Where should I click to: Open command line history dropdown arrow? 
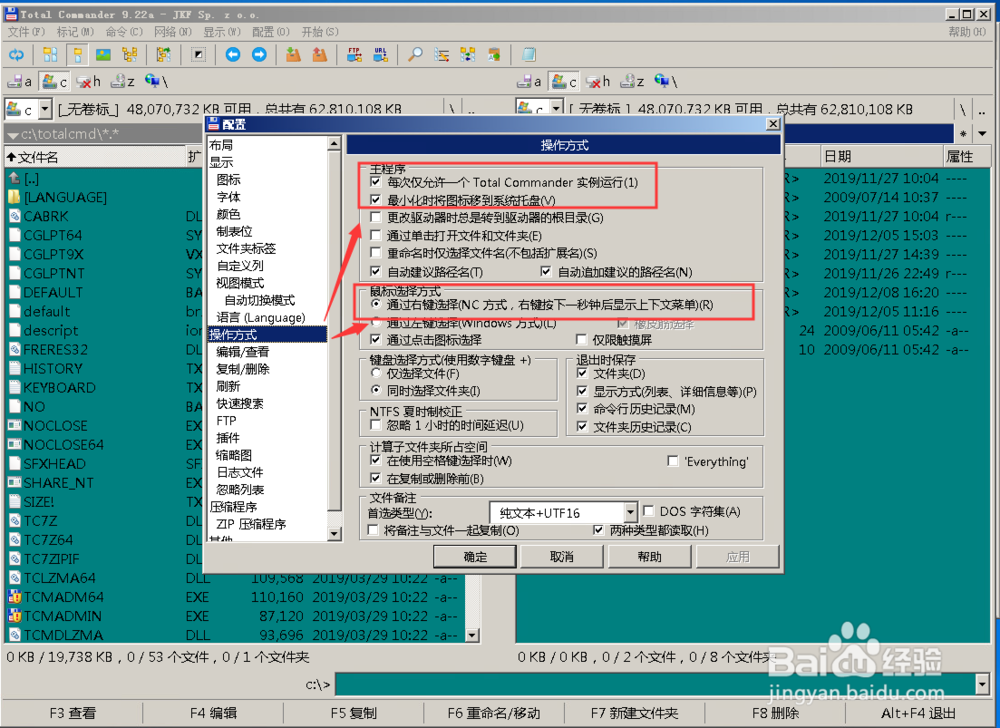pos(983,685)
